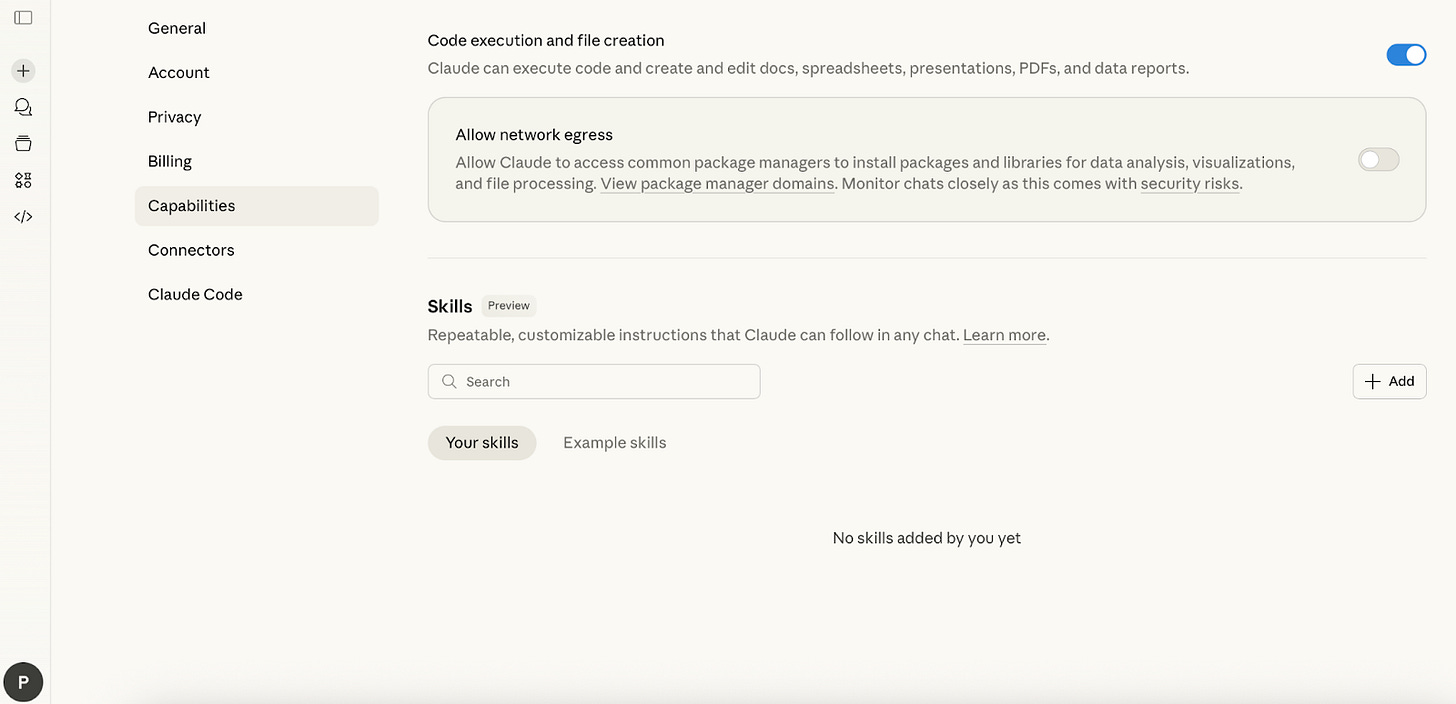The height and width of the screenshot is (704, 1456).
Task: Open the chats bubble icon
Action: pos(23,107)
